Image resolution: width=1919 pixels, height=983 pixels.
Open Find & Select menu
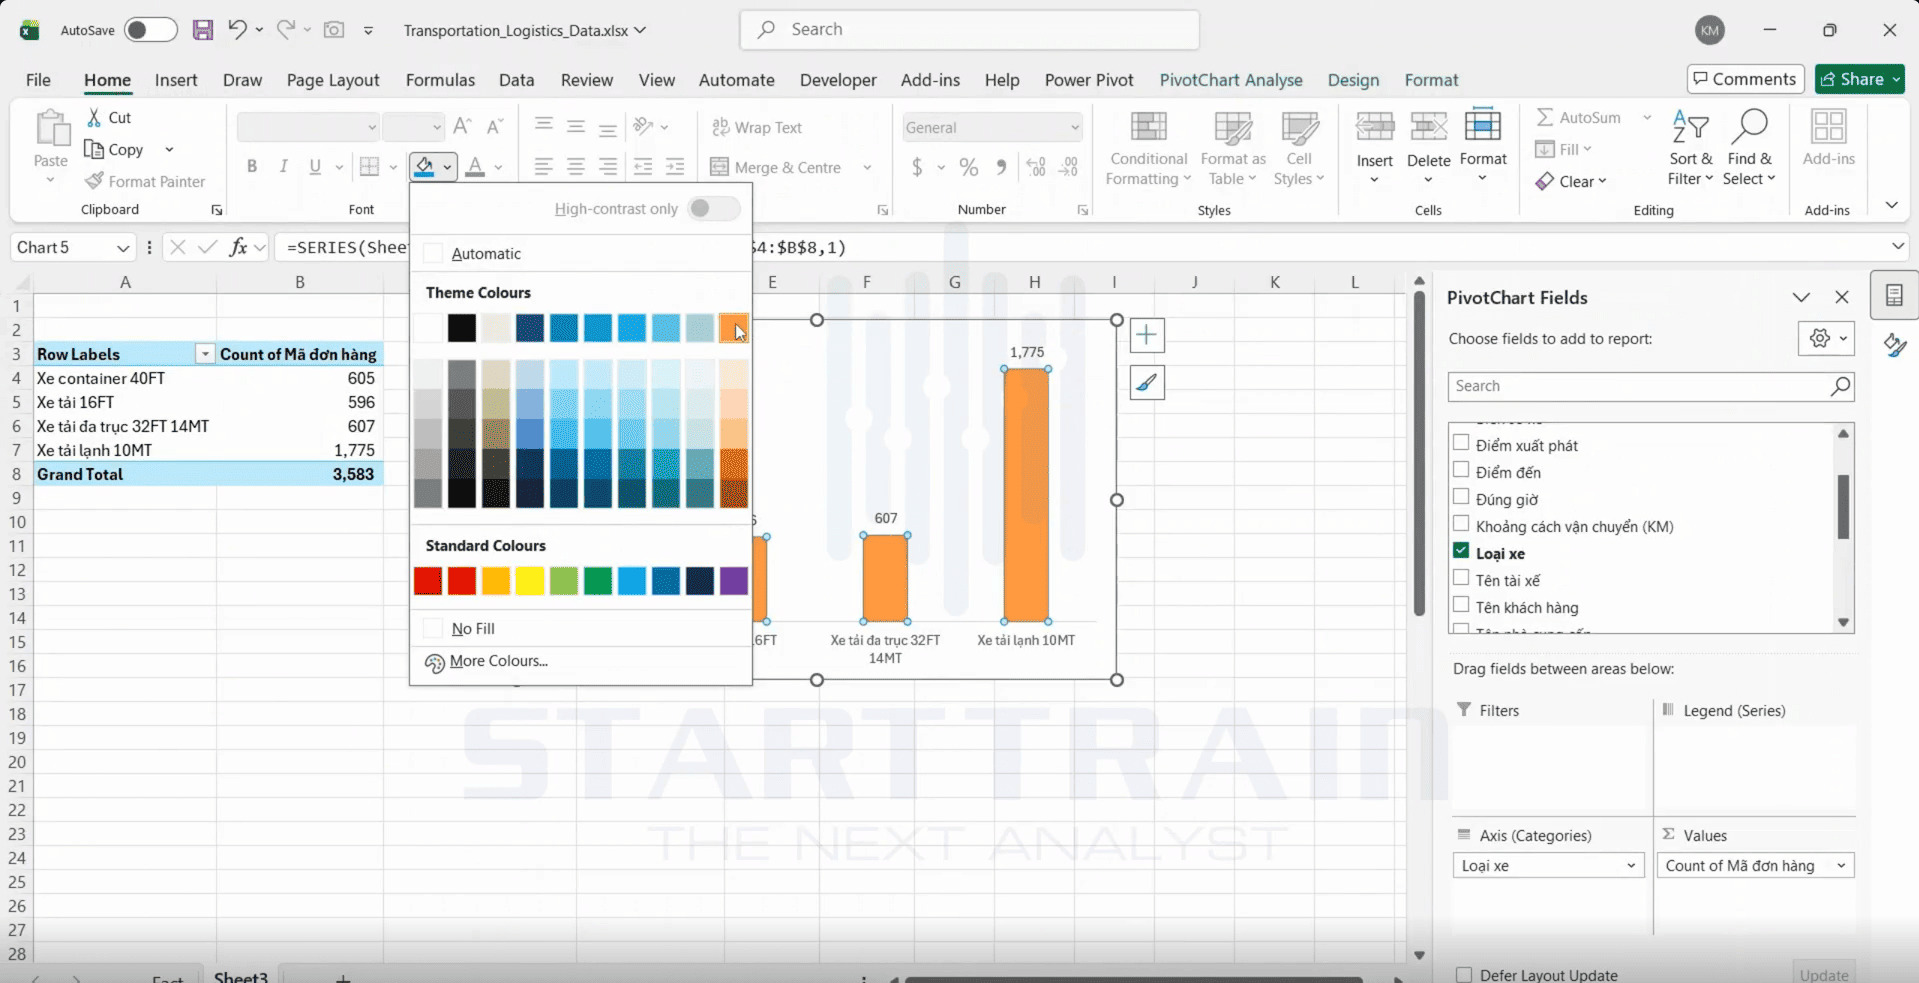pyautogui.click(x=1749, y=150)
